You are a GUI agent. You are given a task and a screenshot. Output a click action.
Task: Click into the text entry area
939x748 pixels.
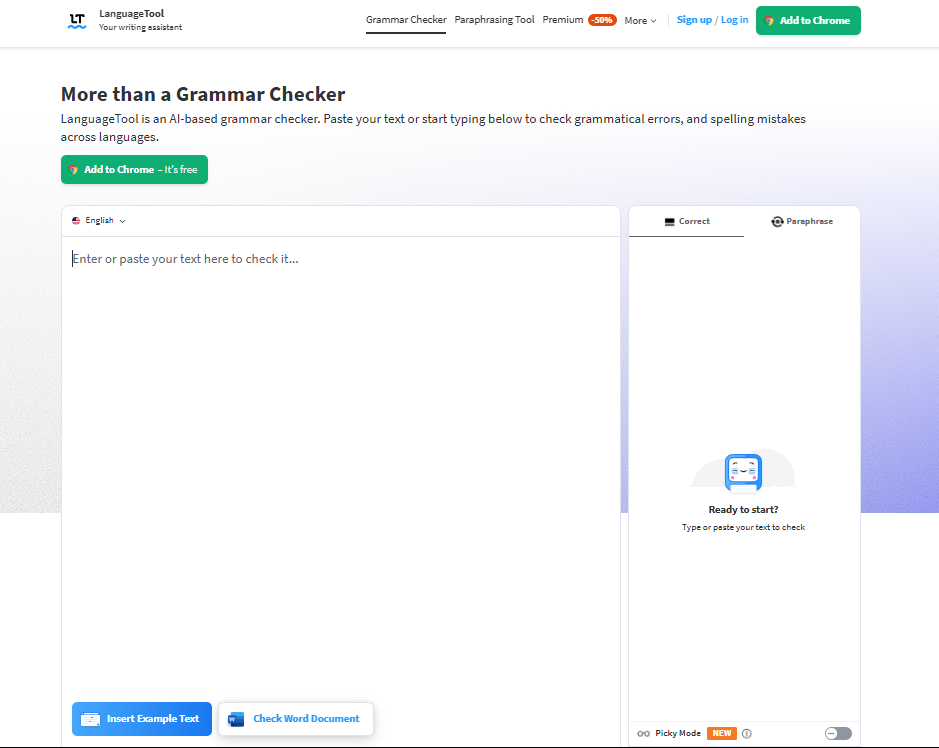tap(340, 450)
